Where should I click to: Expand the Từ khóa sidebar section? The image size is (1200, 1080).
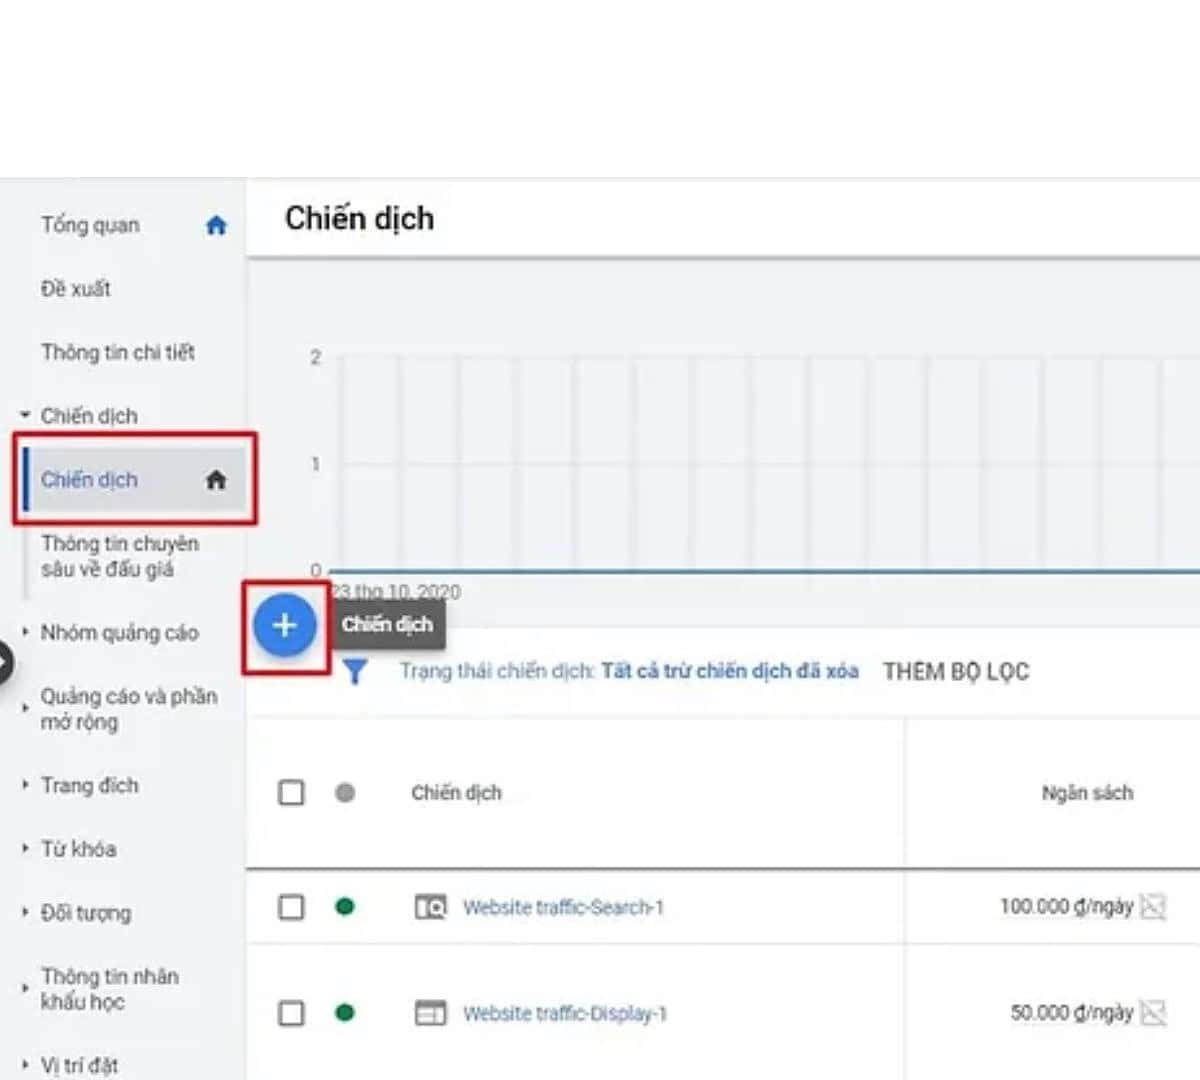click(78, 849)
